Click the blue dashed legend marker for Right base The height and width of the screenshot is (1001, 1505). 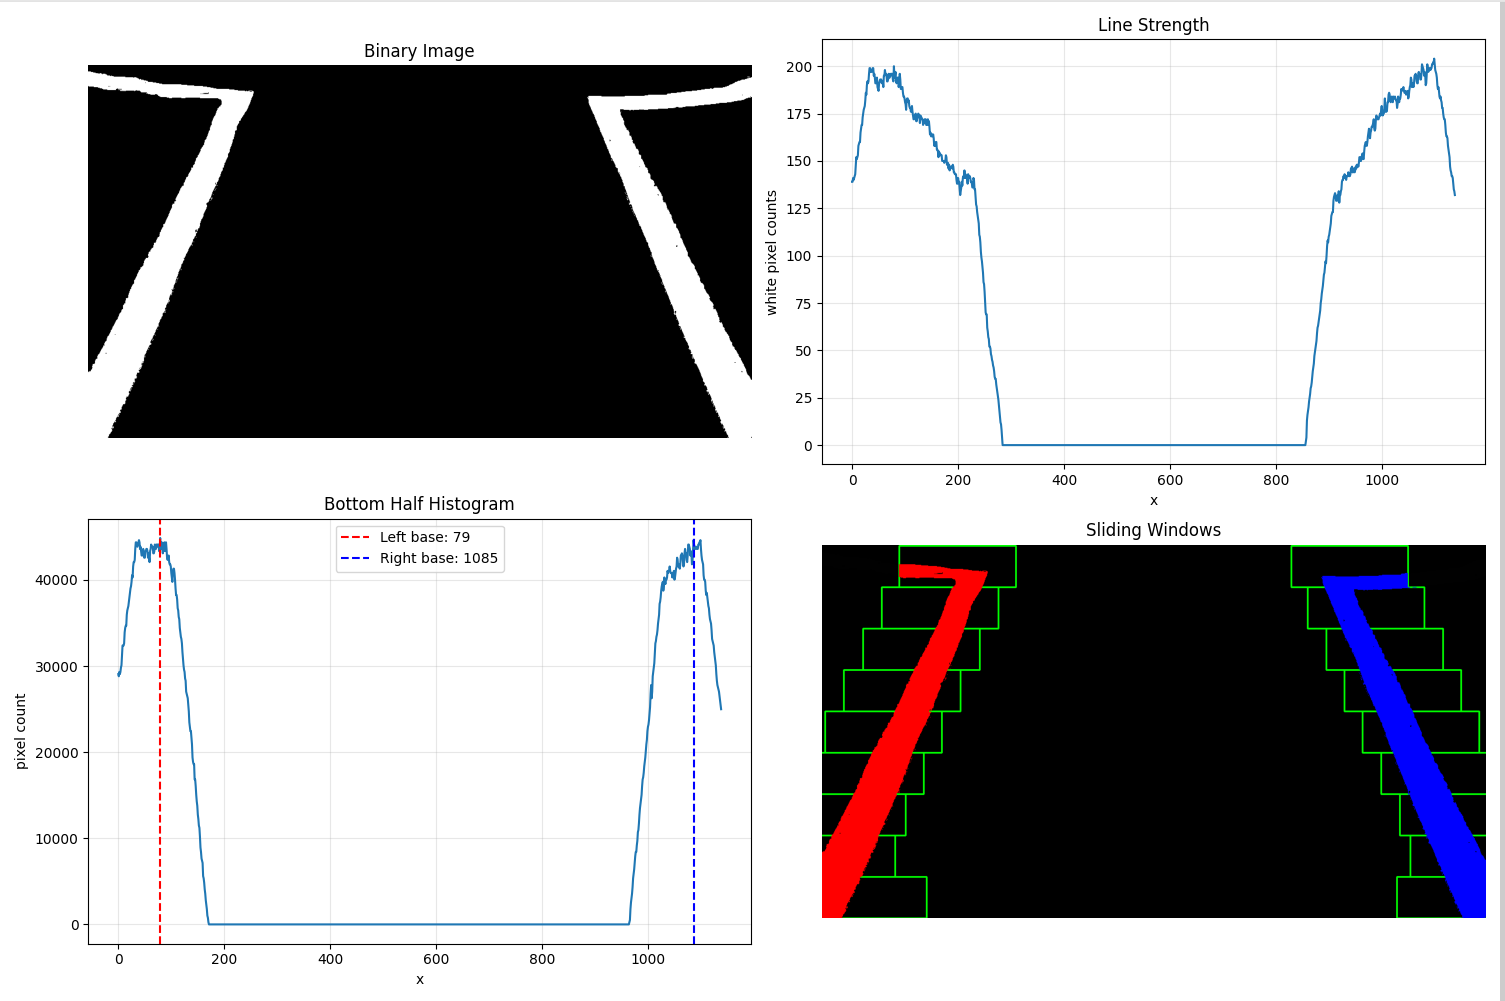point(355,559)
